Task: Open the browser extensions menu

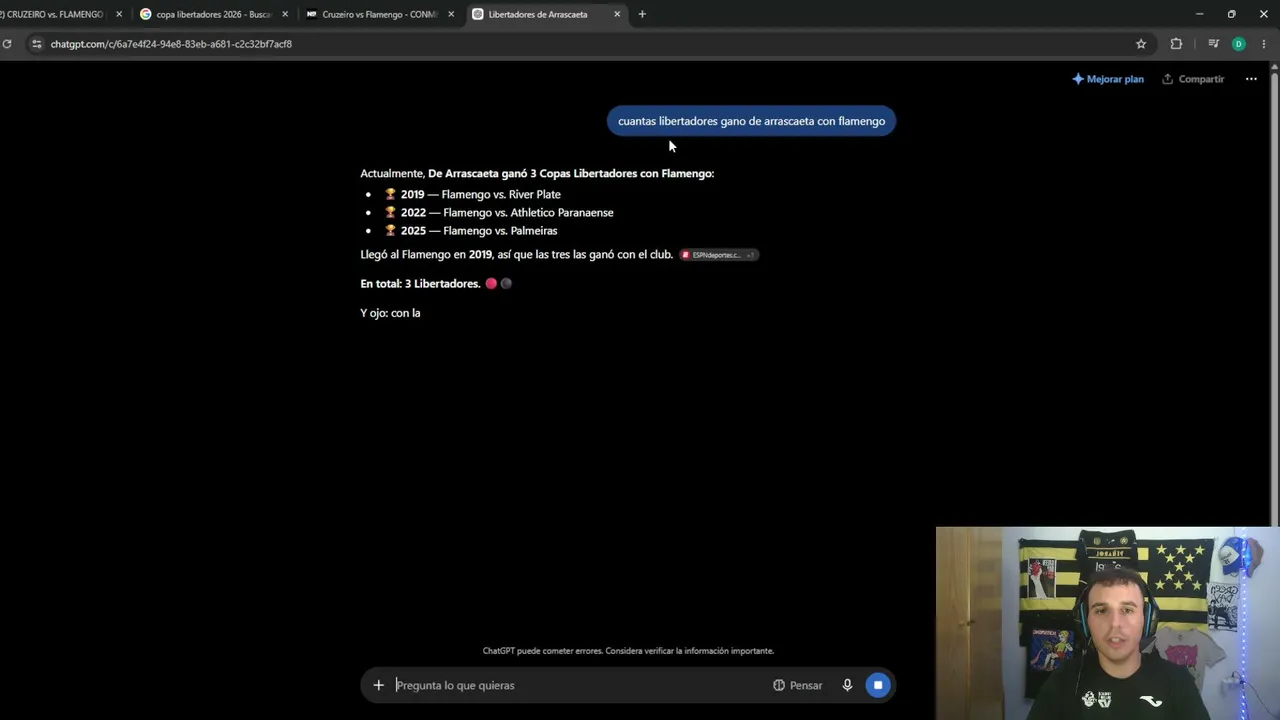Action: (x=1176, y=44)
